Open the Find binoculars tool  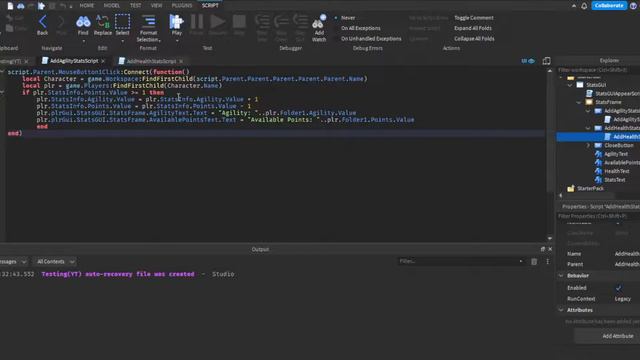tap(83, 22)
